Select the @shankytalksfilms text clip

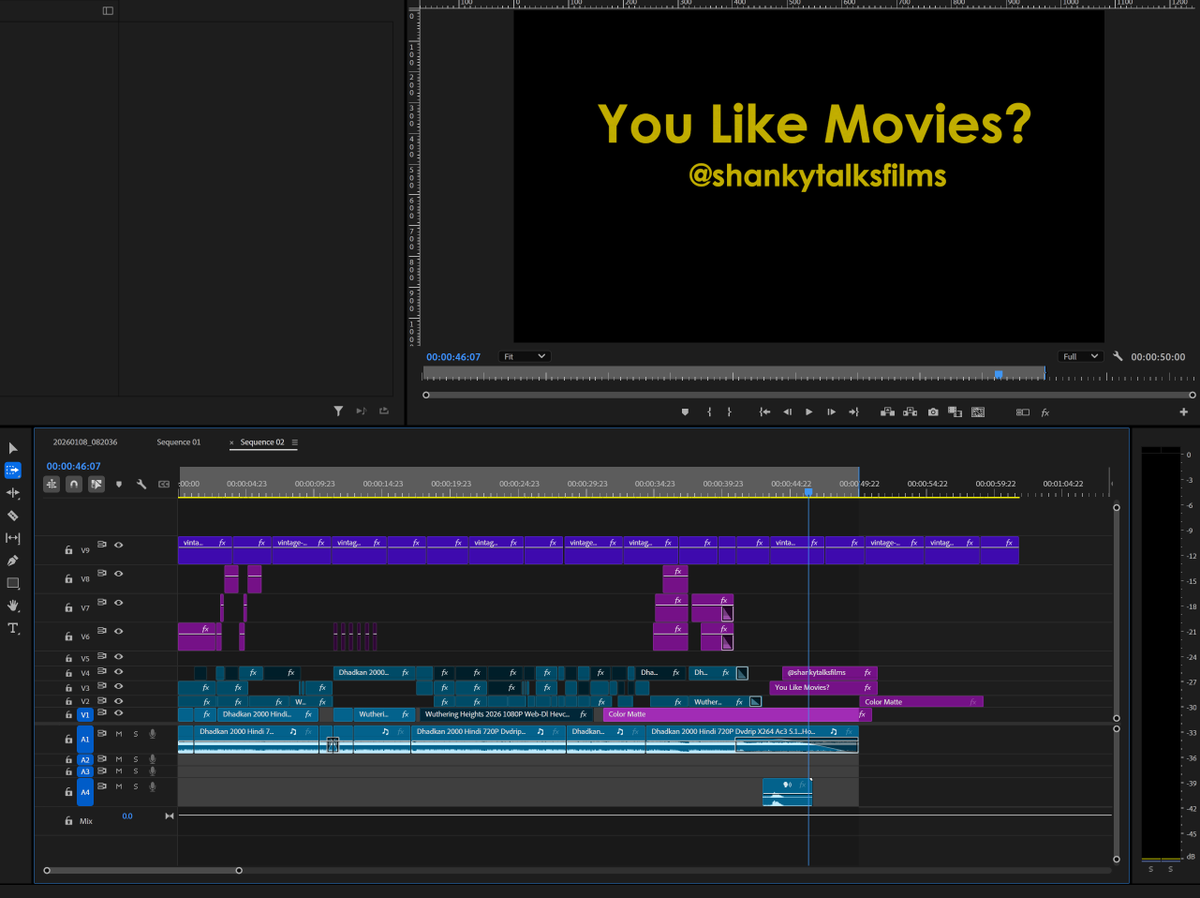(830, 673)
